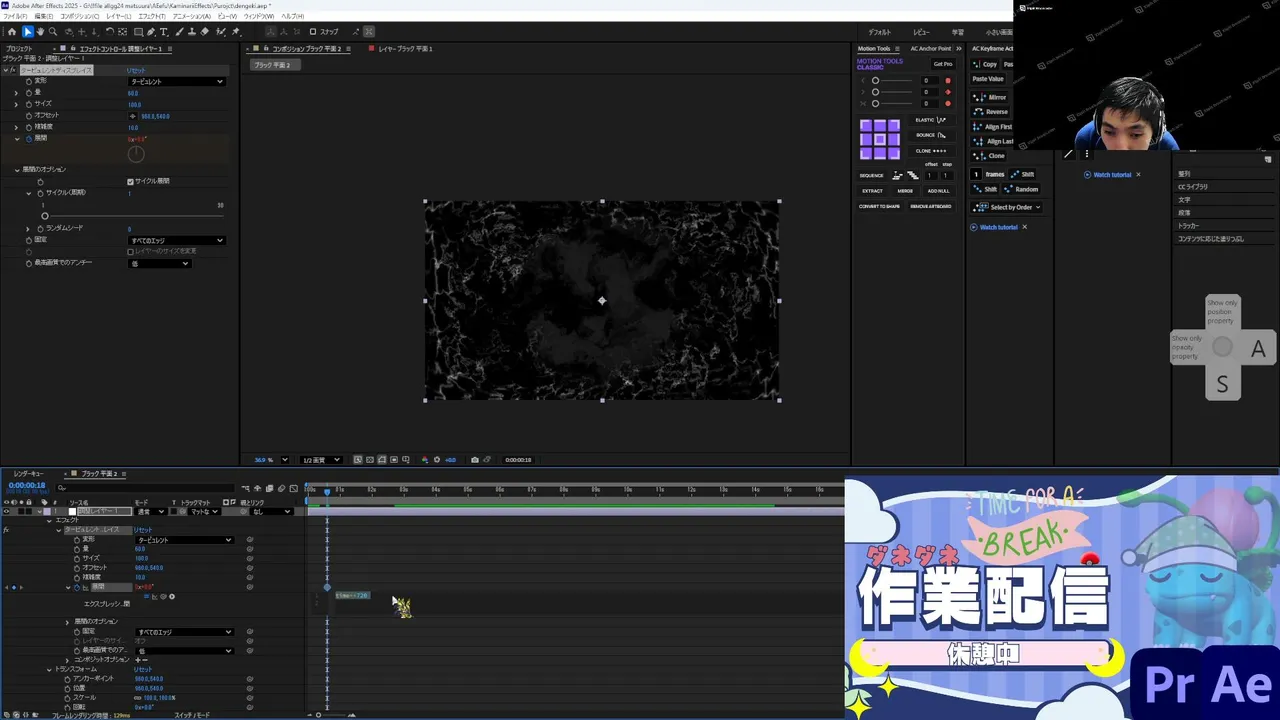Open the 1/2 画質 resolution dropdown
This screenshot has height=720, width=1280.
(320, 460)
